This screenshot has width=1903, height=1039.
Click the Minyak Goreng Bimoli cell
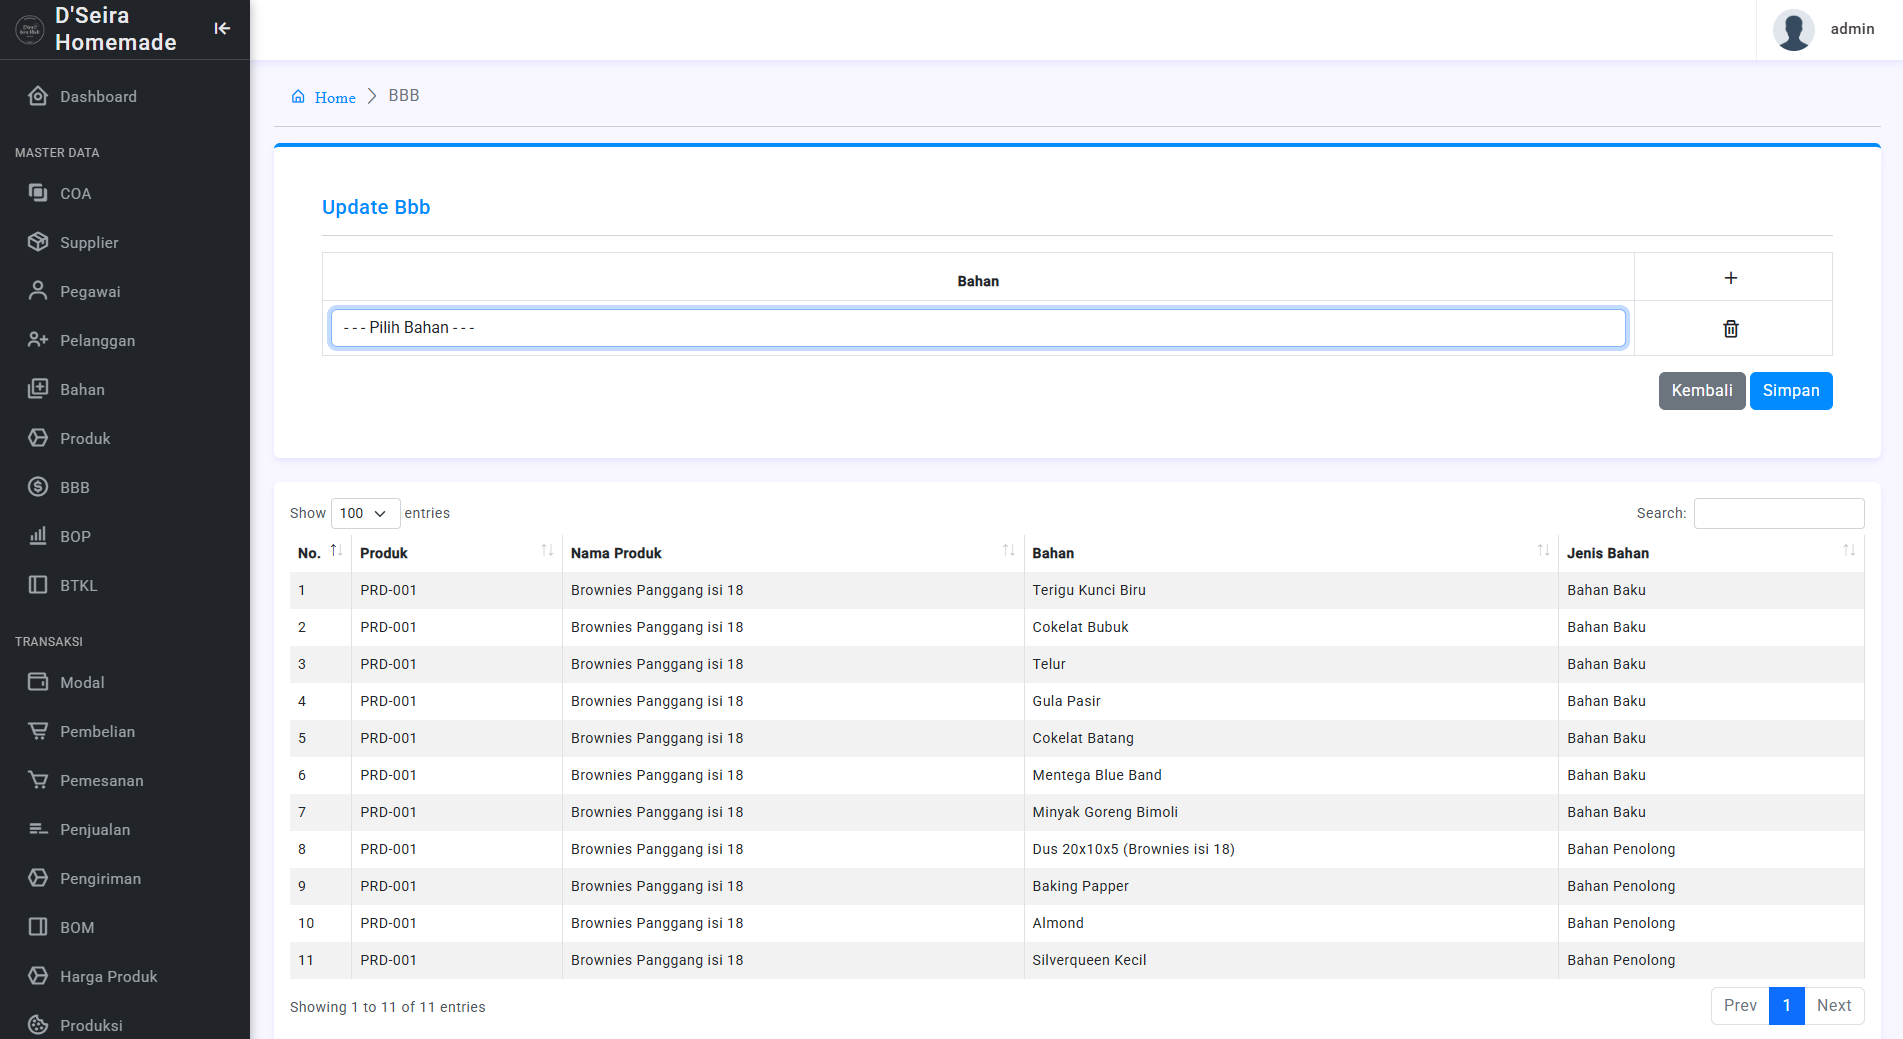coord(1291,812)
